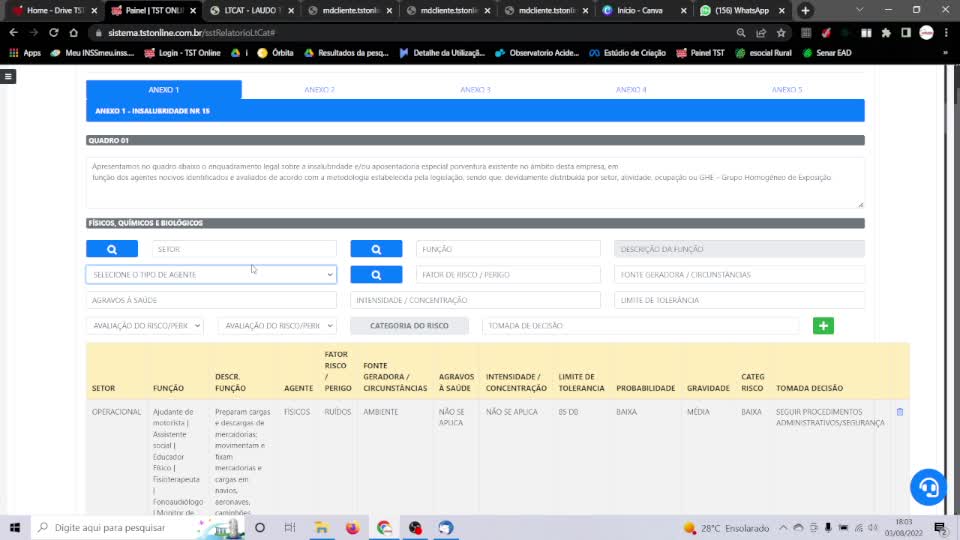Image resolution: width=960 pixels, height=540 pixels.
Task: Open Apps shortcut in bookmarks bar
Action: coord(24,53)
